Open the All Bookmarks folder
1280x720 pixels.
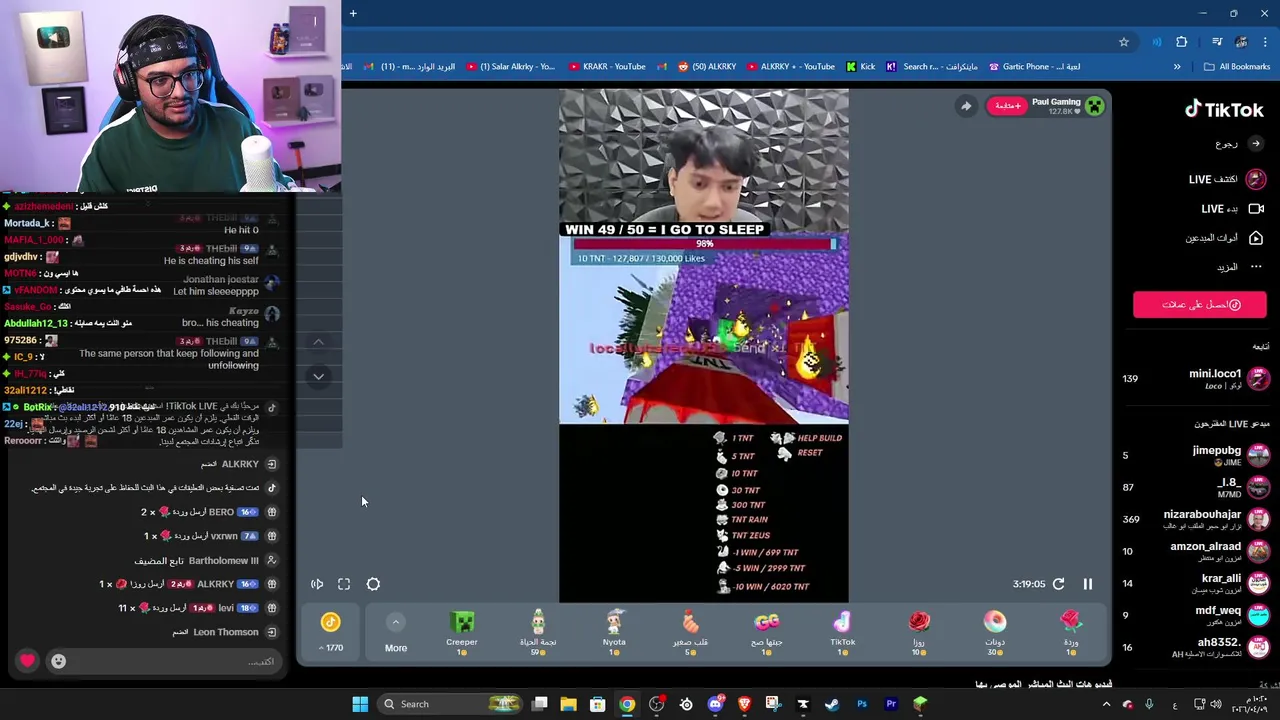point(1237,67)
